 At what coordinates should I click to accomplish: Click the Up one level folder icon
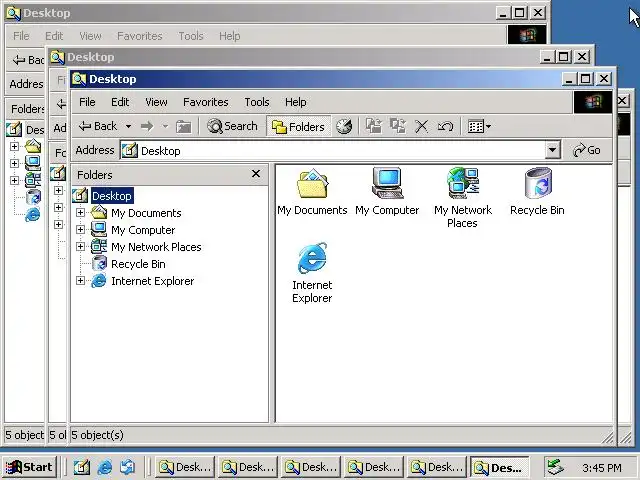pyautogui.click(x=184, y=127)
